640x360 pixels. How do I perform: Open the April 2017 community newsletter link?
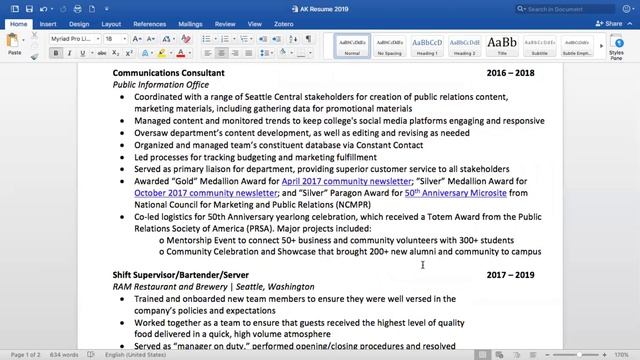[x=347, y=181]
